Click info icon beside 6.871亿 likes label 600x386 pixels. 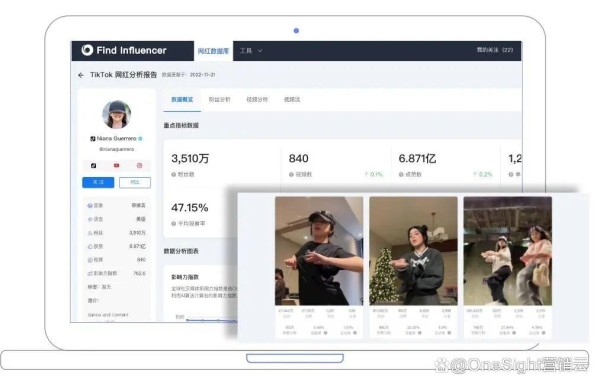[401, 174]
